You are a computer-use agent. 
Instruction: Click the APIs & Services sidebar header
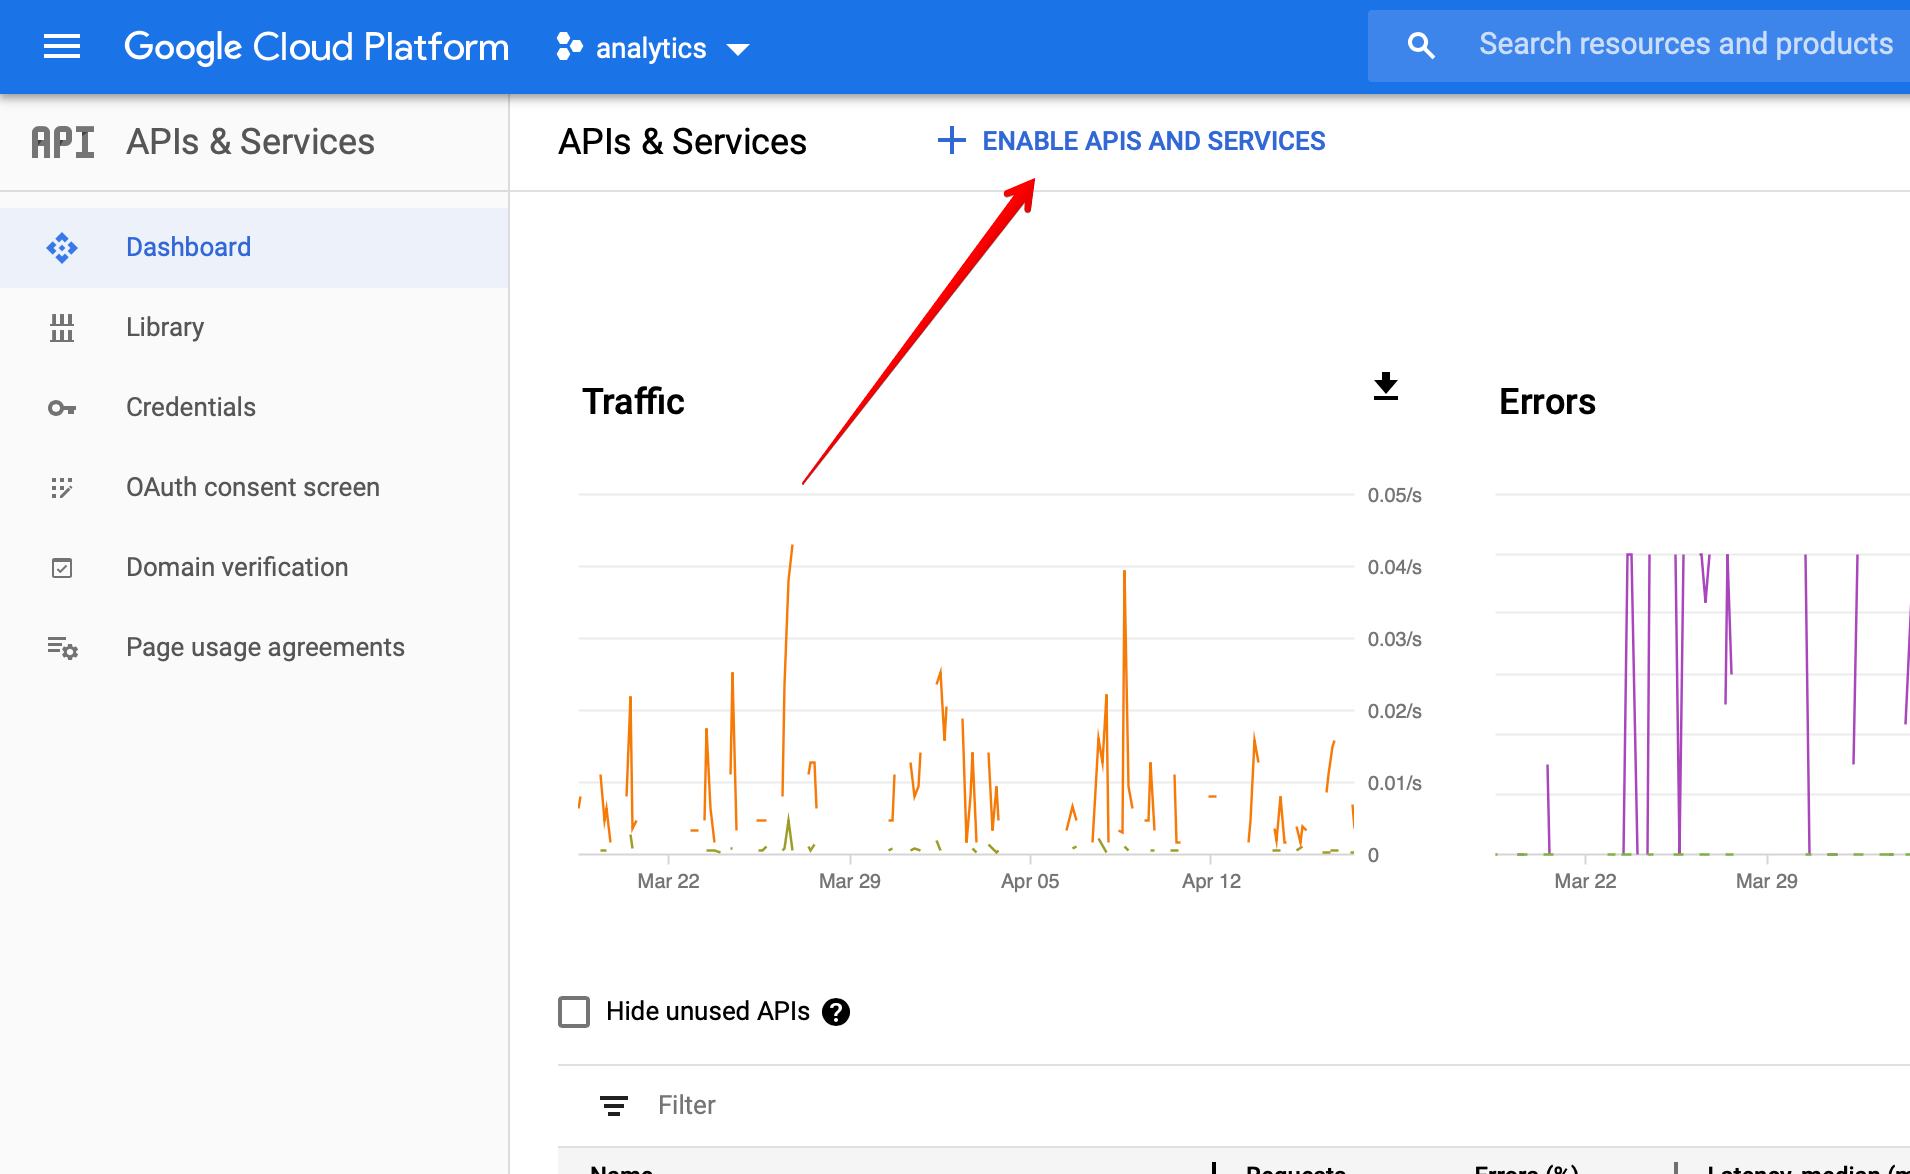click(x=250, y=142)
